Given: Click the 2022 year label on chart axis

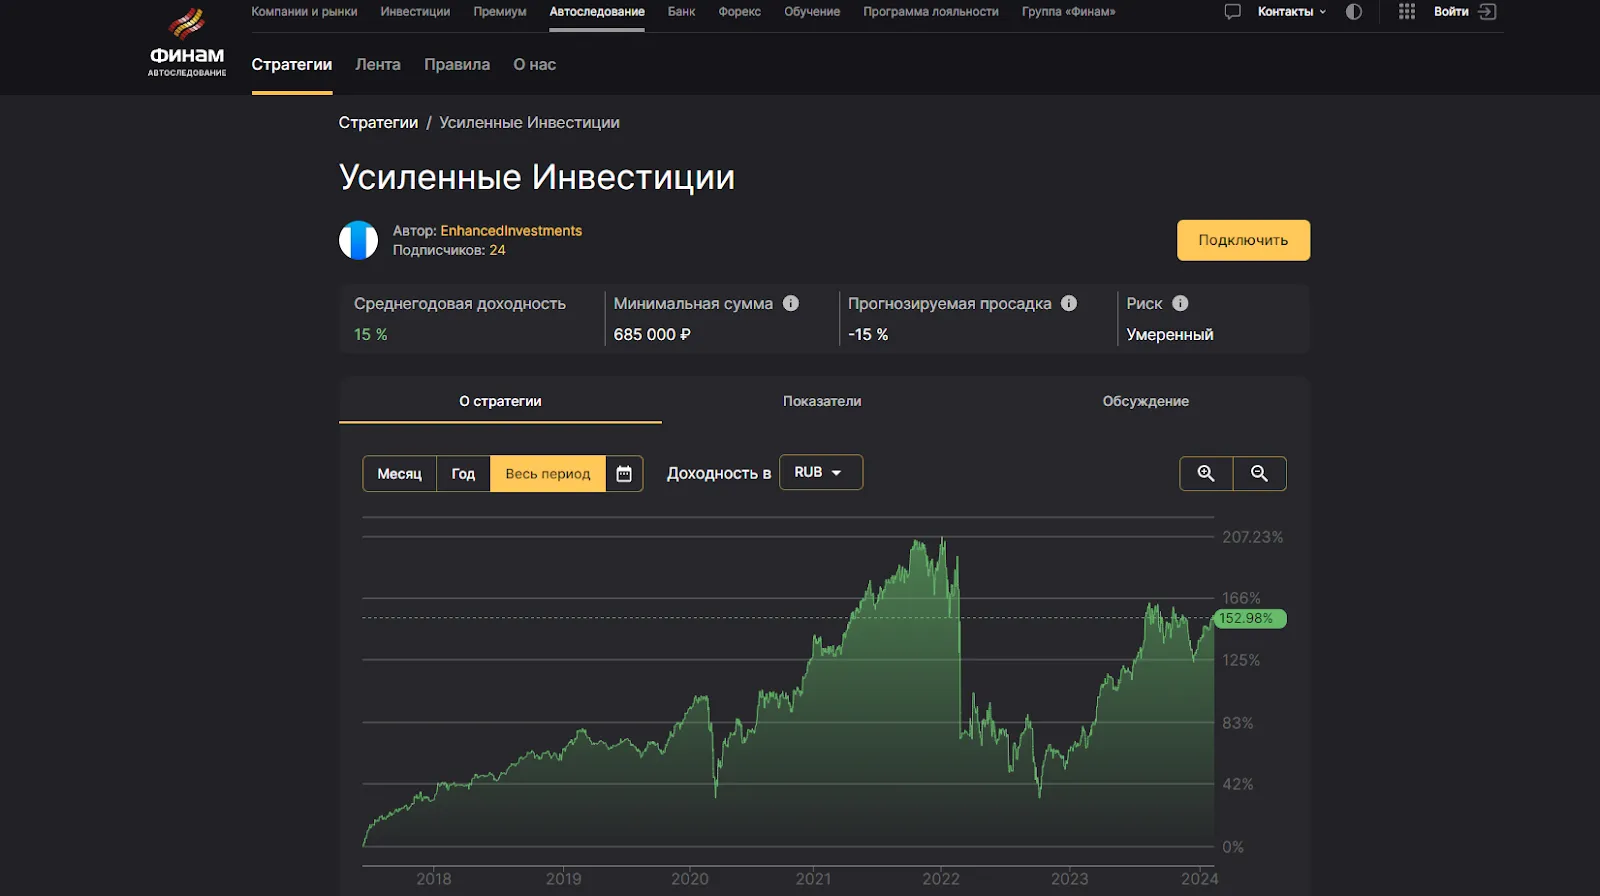Looking at the screenshot, I should (940, 879).
